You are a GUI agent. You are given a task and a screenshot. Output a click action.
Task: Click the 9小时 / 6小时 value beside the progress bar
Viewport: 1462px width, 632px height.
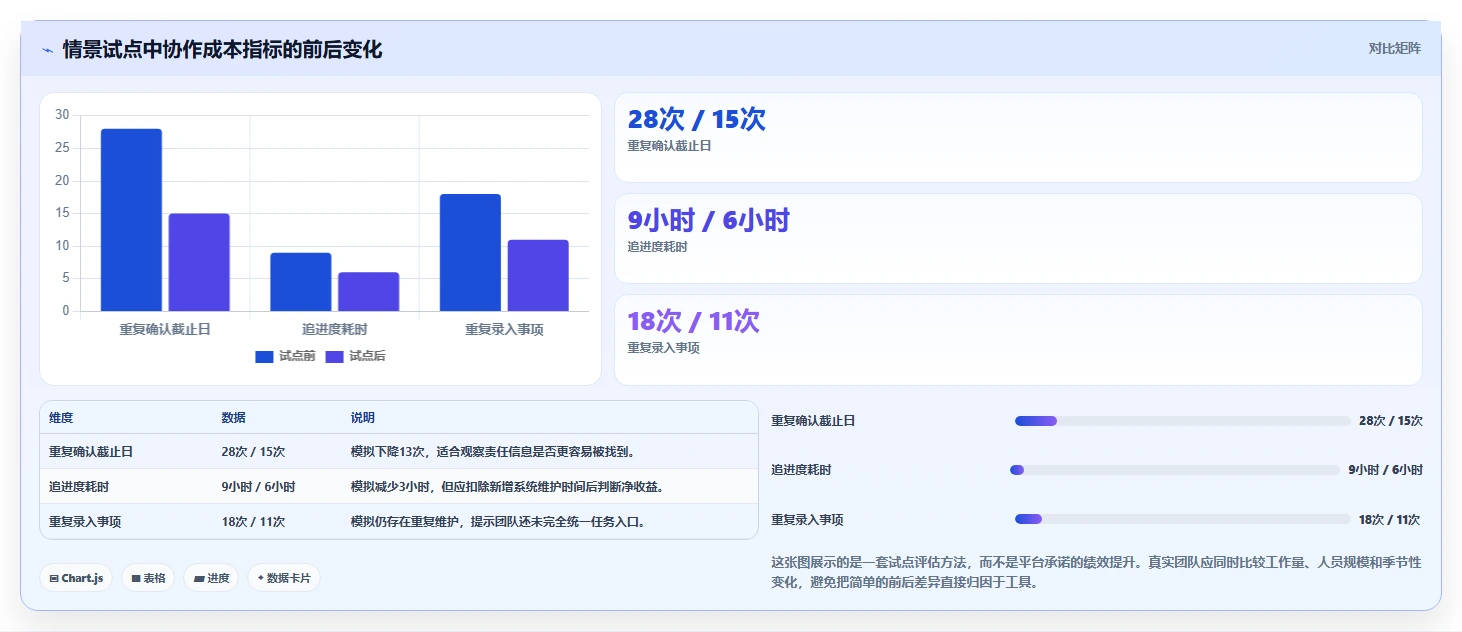(x=1385, y=470)
